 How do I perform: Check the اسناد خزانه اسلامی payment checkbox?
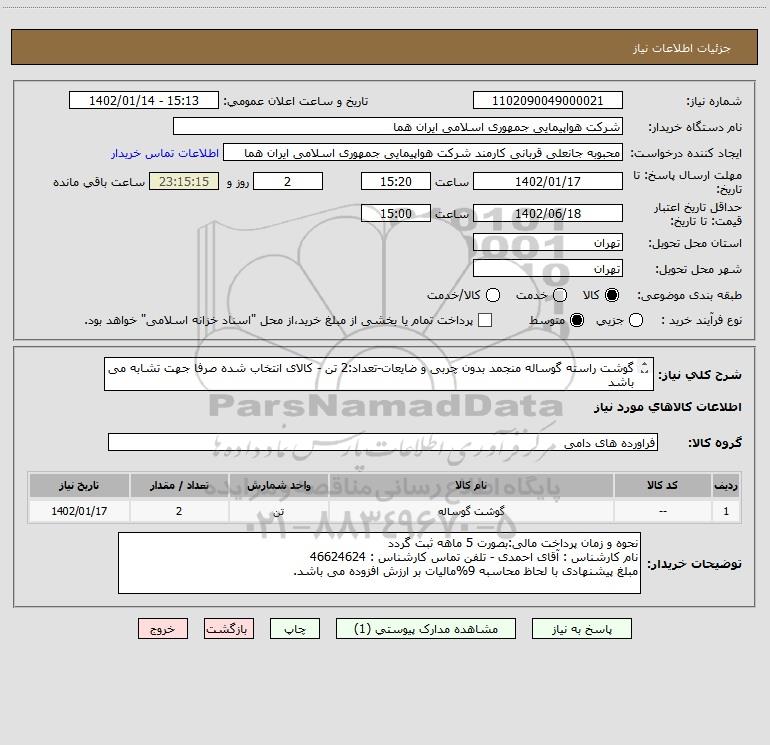tap(485, 320)
